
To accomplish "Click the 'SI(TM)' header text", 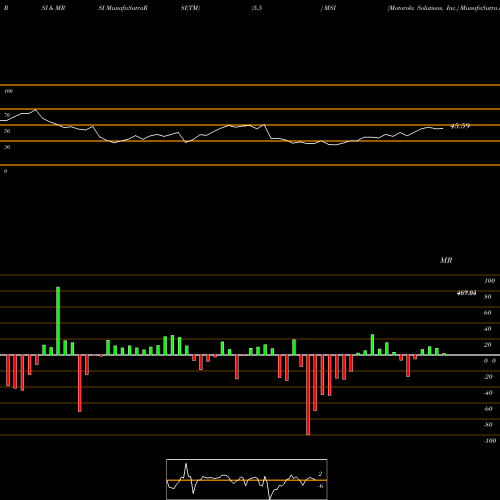I will point(190,8).
